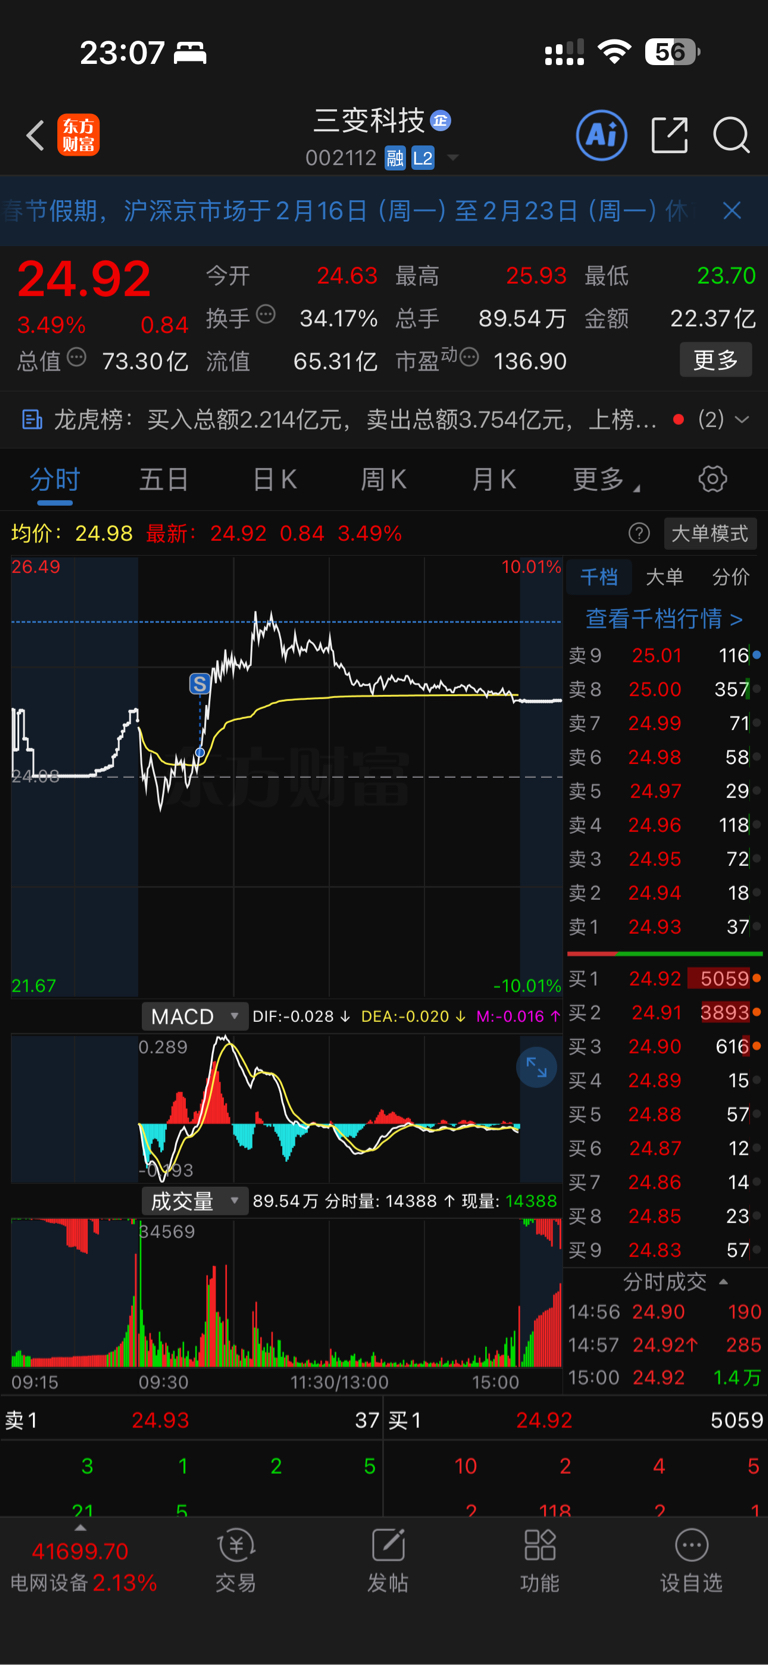Tap the 最低 23.70 value

pyautogui.click(x=726, y=276)
